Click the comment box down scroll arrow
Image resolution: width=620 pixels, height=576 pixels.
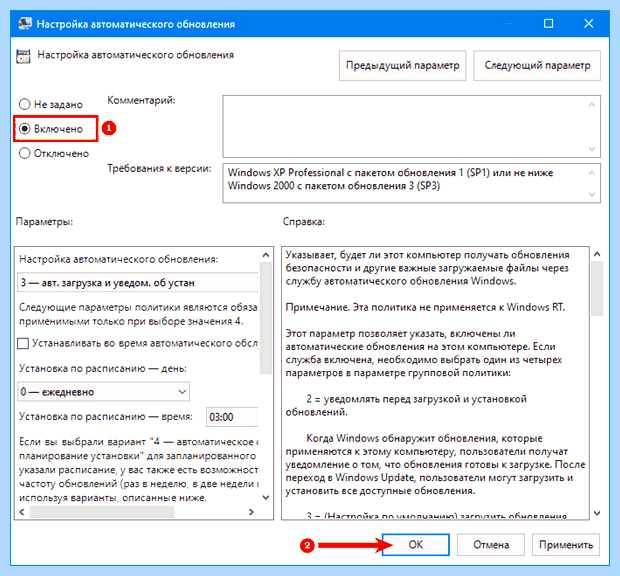coord(592,149)
